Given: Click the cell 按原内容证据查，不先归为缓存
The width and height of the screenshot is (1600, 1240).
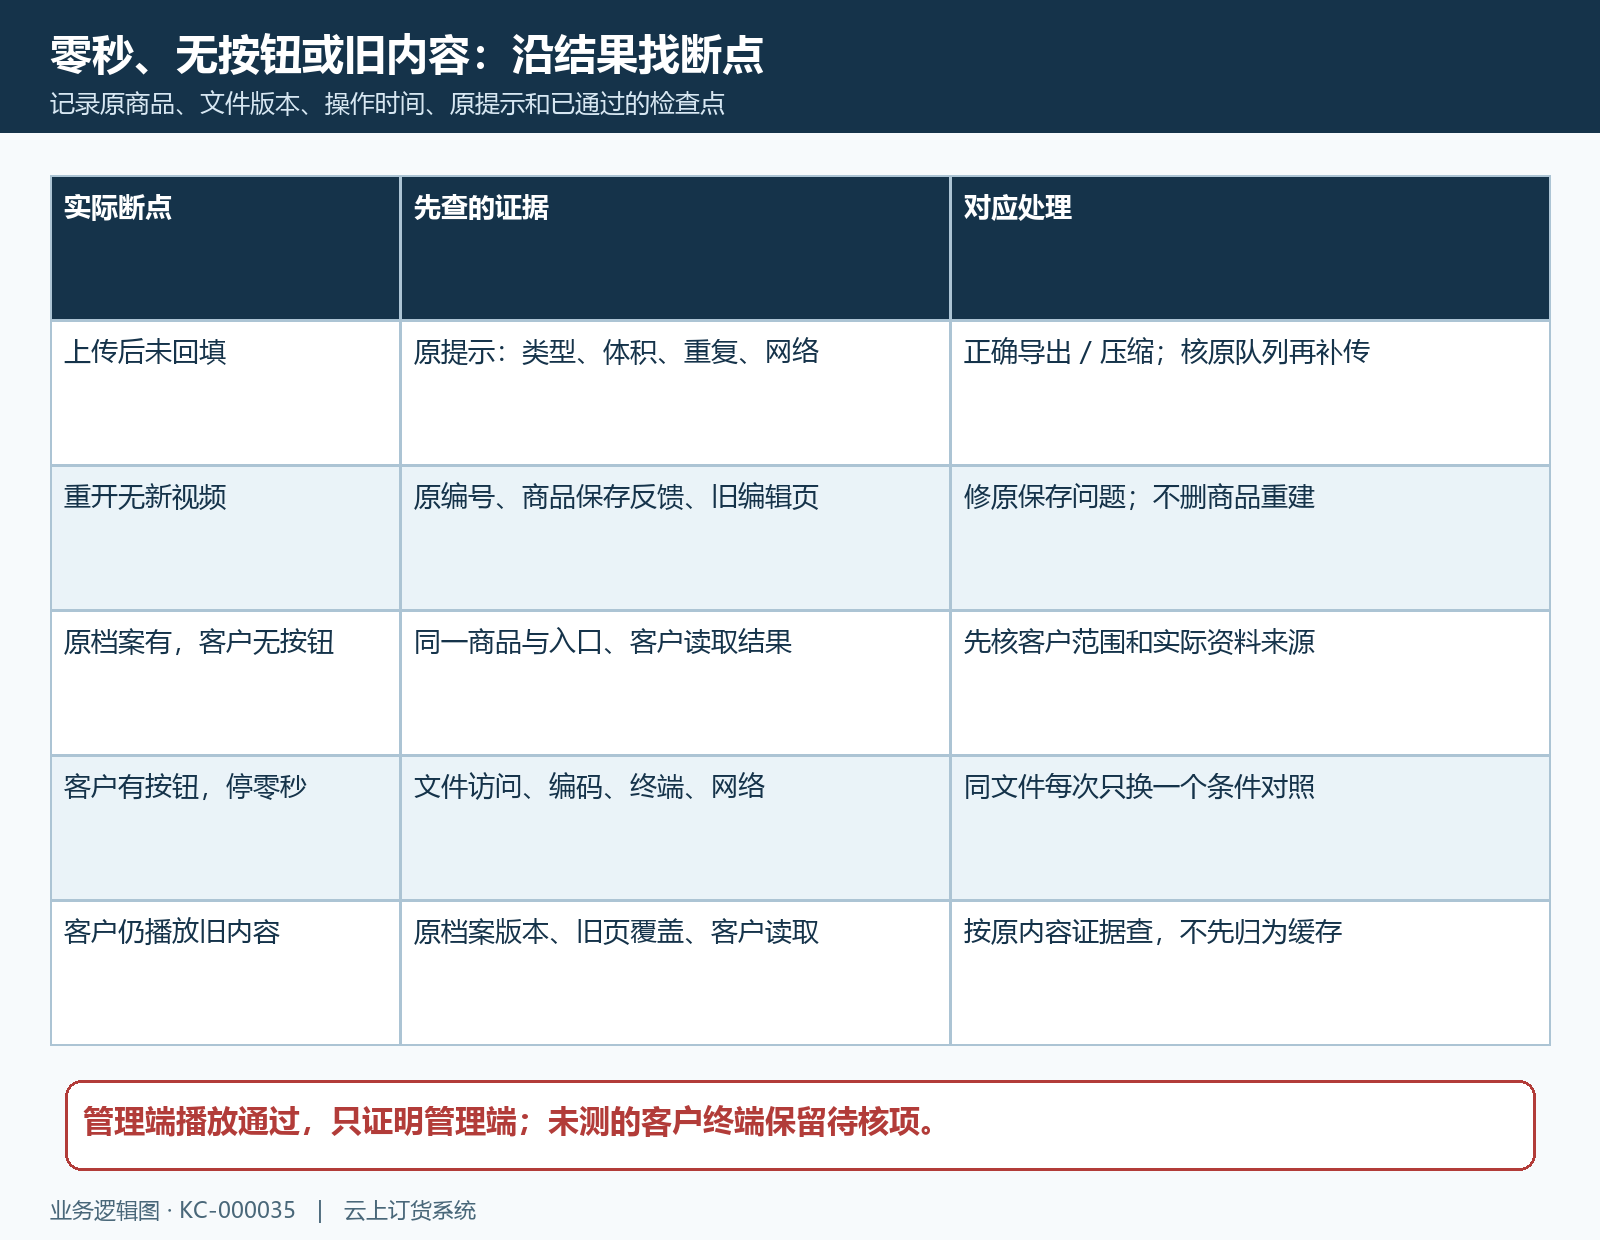Looking at the screenshot, I should (1250, 973).
